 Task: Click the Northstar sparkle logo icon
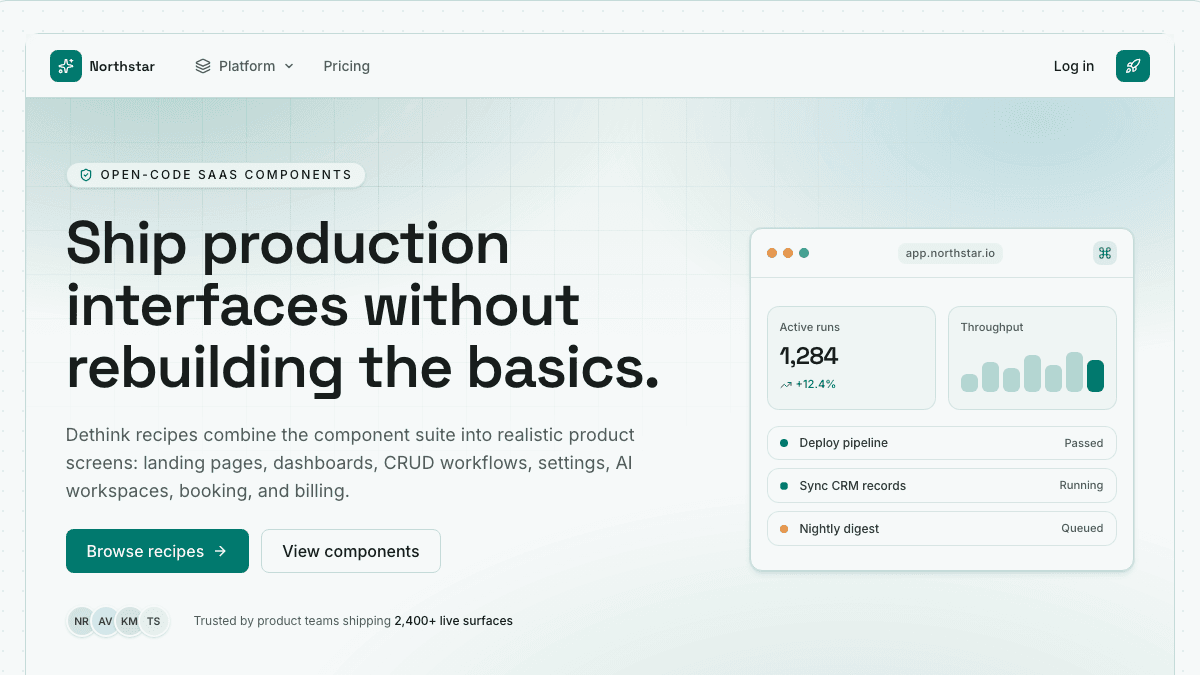pos(66,66)
